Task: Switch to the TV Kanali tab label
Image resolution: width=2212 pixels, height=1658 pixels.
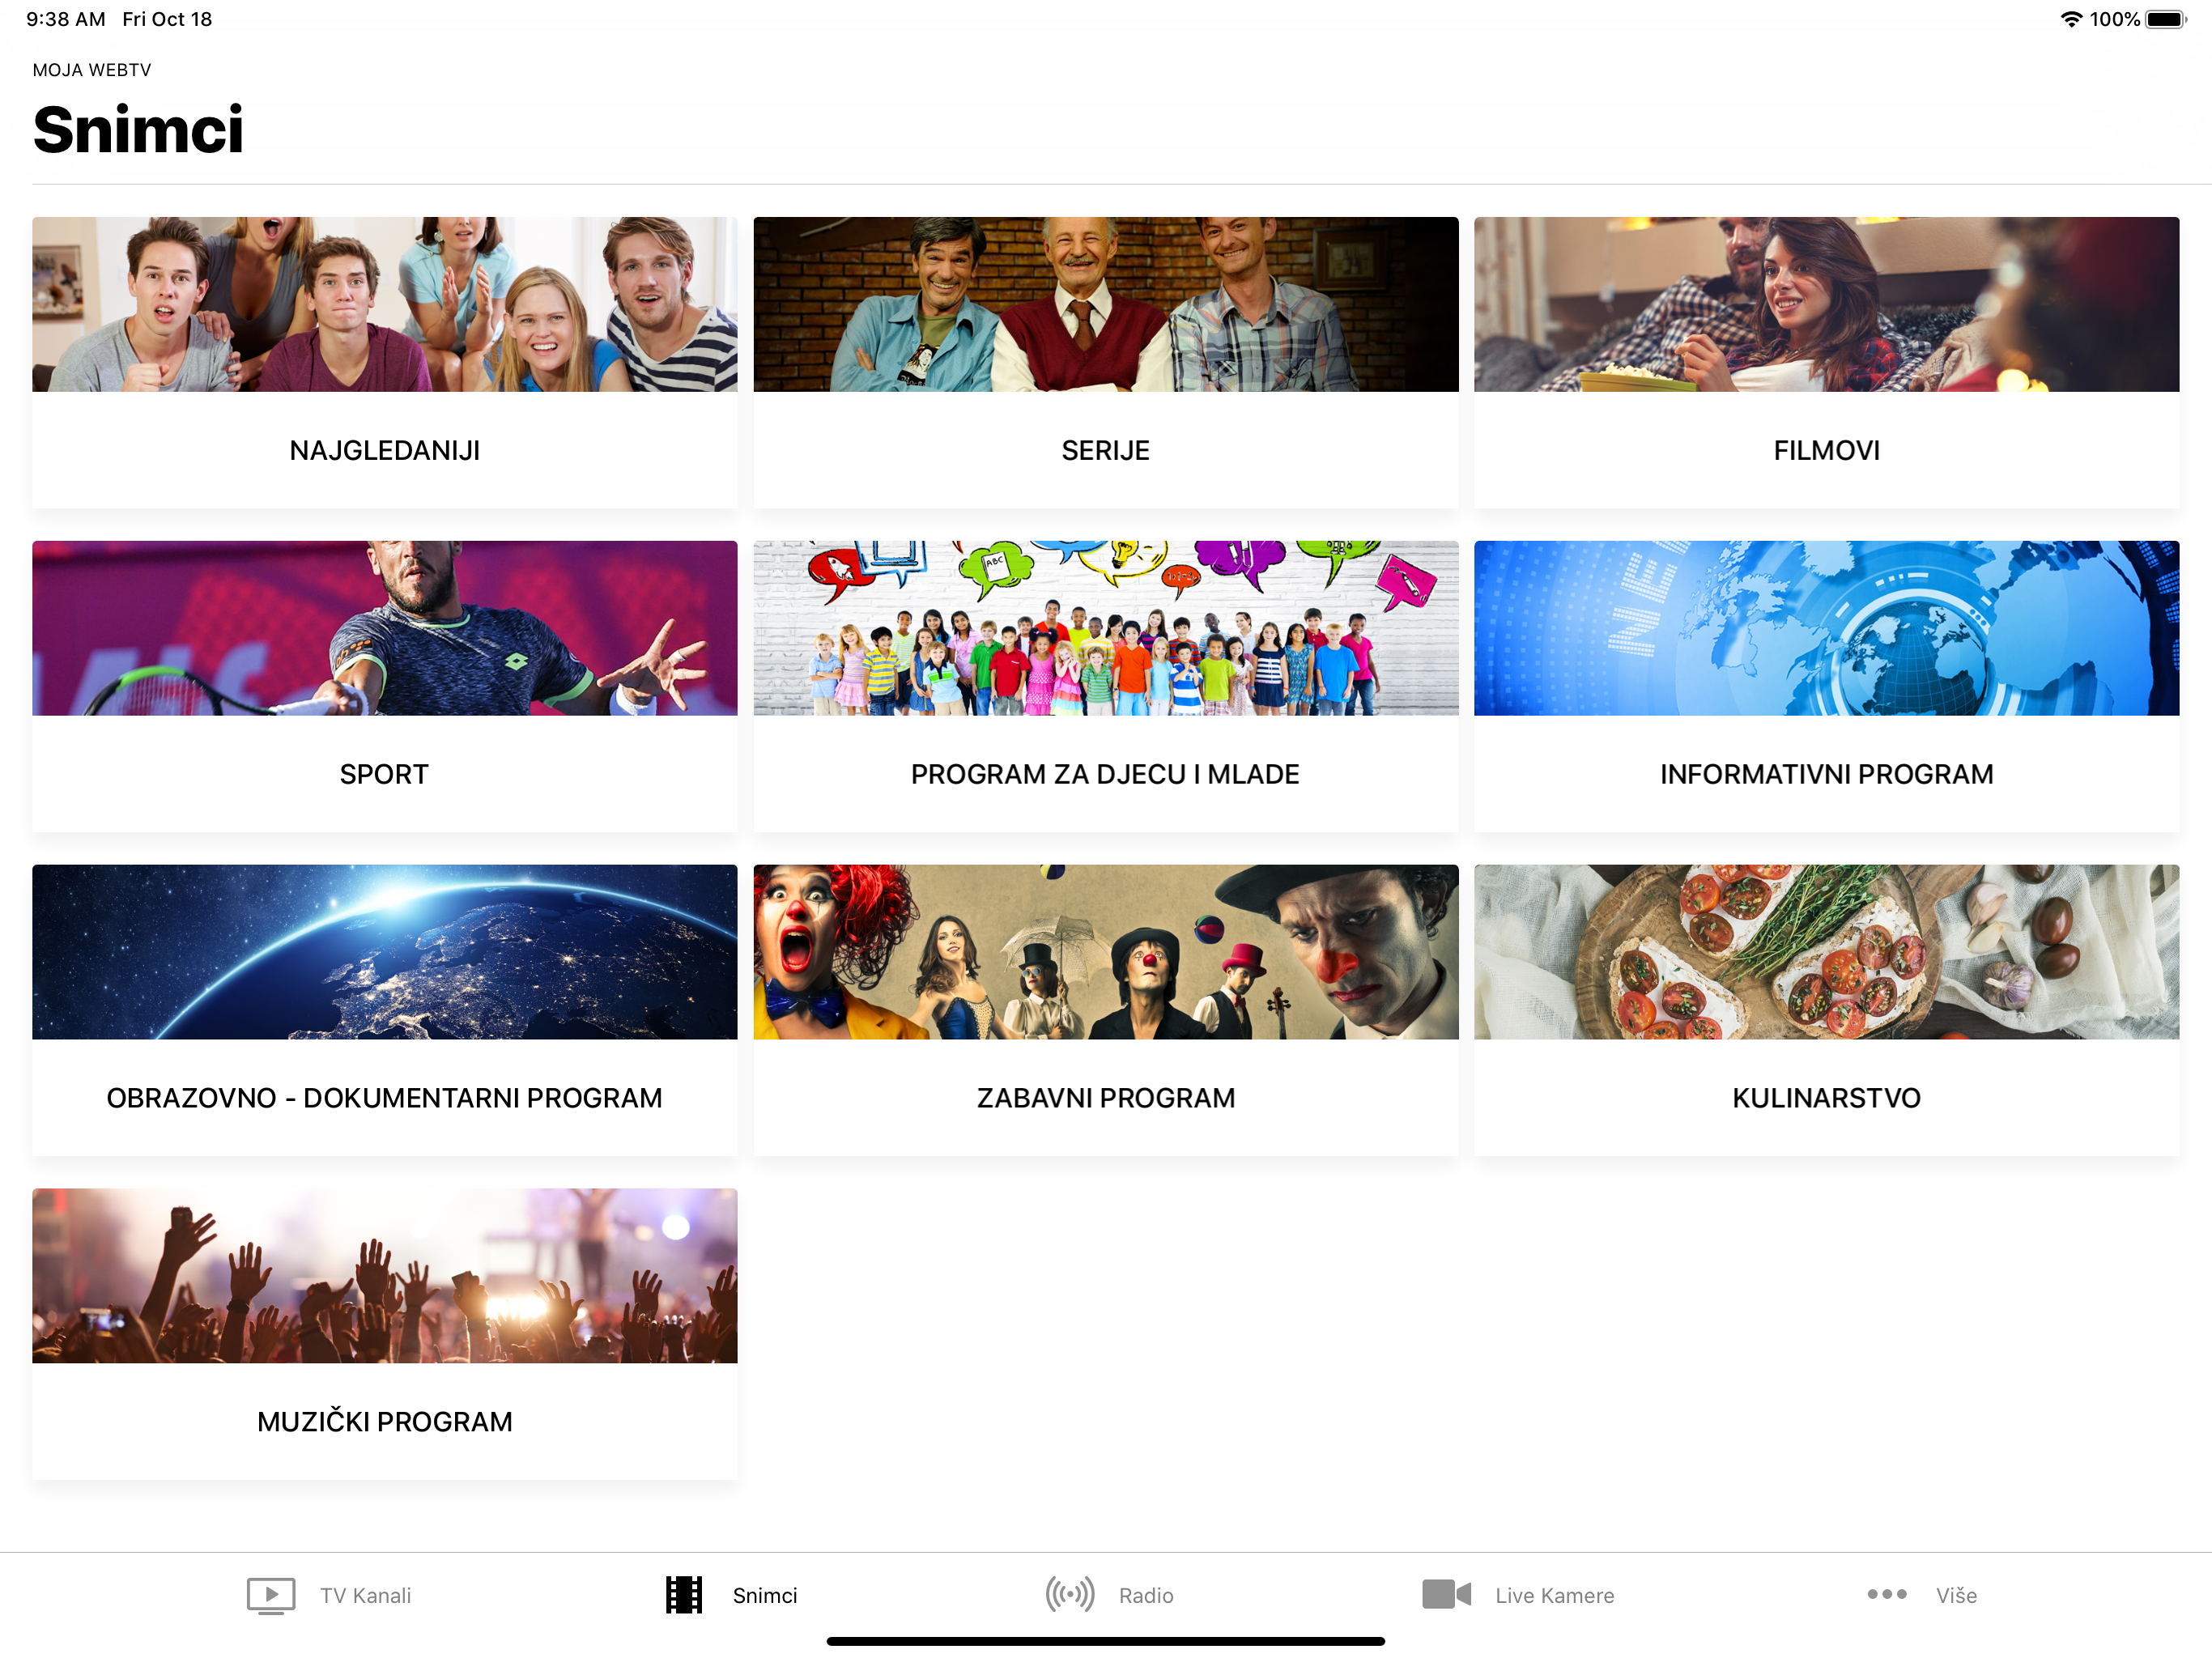Action: pyautogui.click(x=366, y=1595)
